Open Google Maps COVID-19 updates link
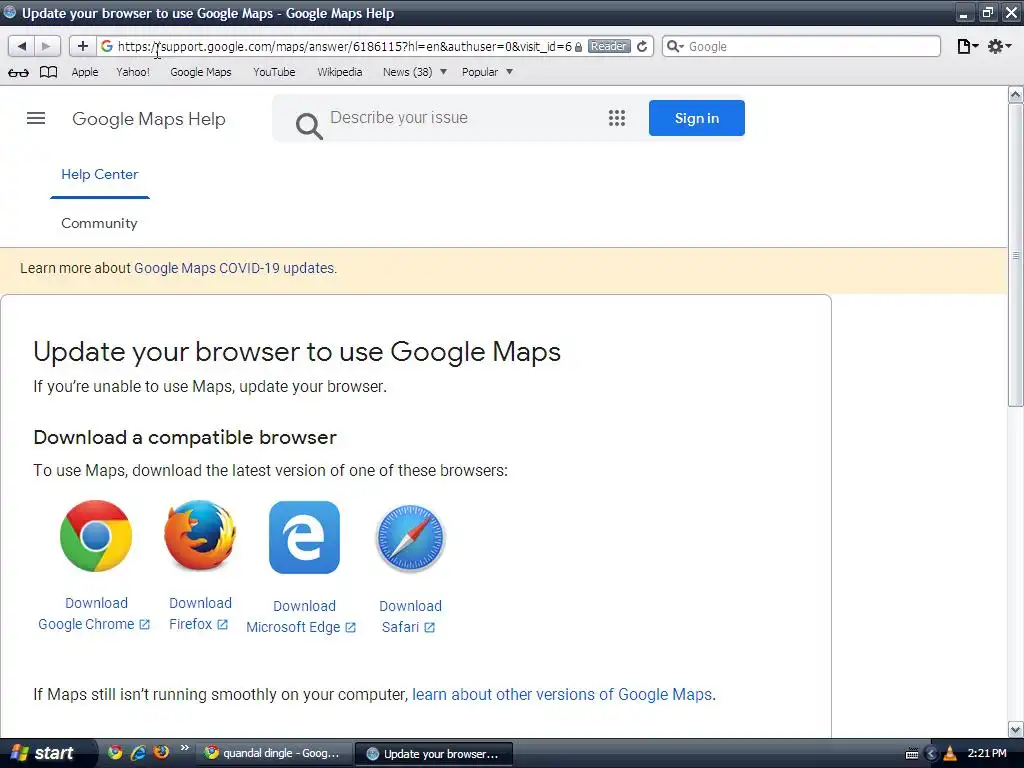This screenshot has width=1024, height=768. pos(234,268)
